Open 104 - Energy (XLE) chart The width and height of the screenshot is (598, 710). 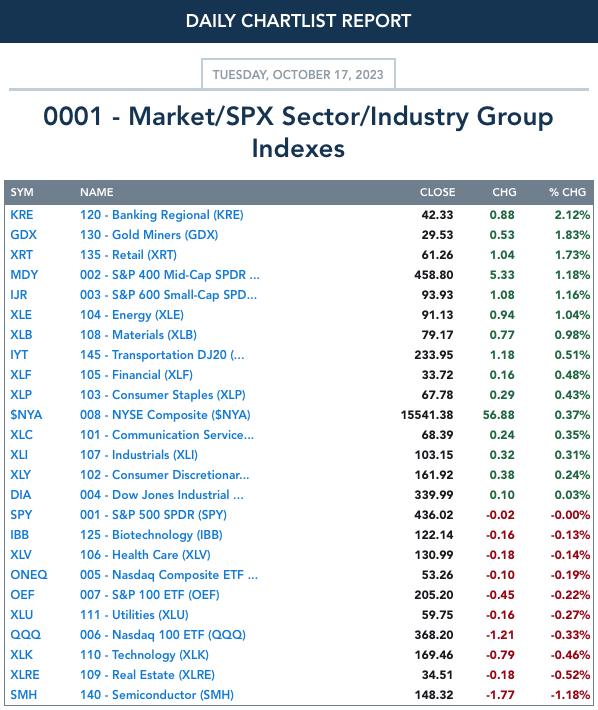[x=132, y=315]
